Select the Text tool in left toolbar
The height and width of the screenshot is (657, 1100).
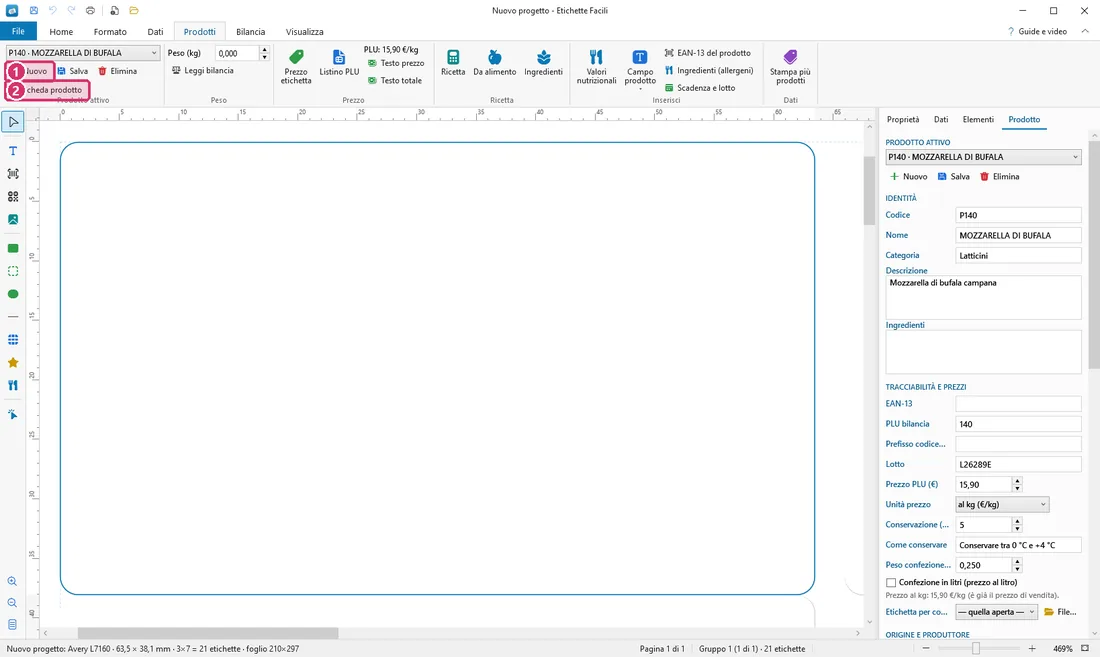[13, 151]
